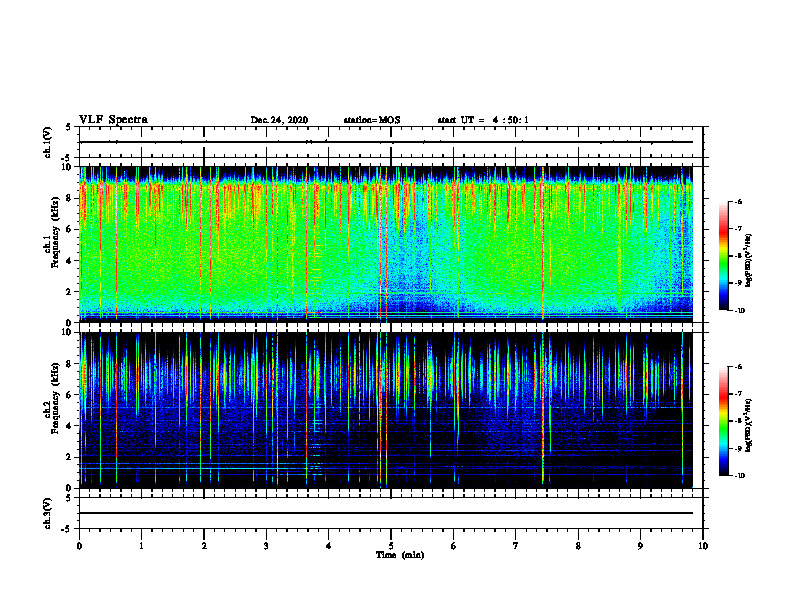This screenshot has width=792, height=612.
Task: Select the ch.2 "Frequency (kHz)" axis label
Action: pos(57,398)
